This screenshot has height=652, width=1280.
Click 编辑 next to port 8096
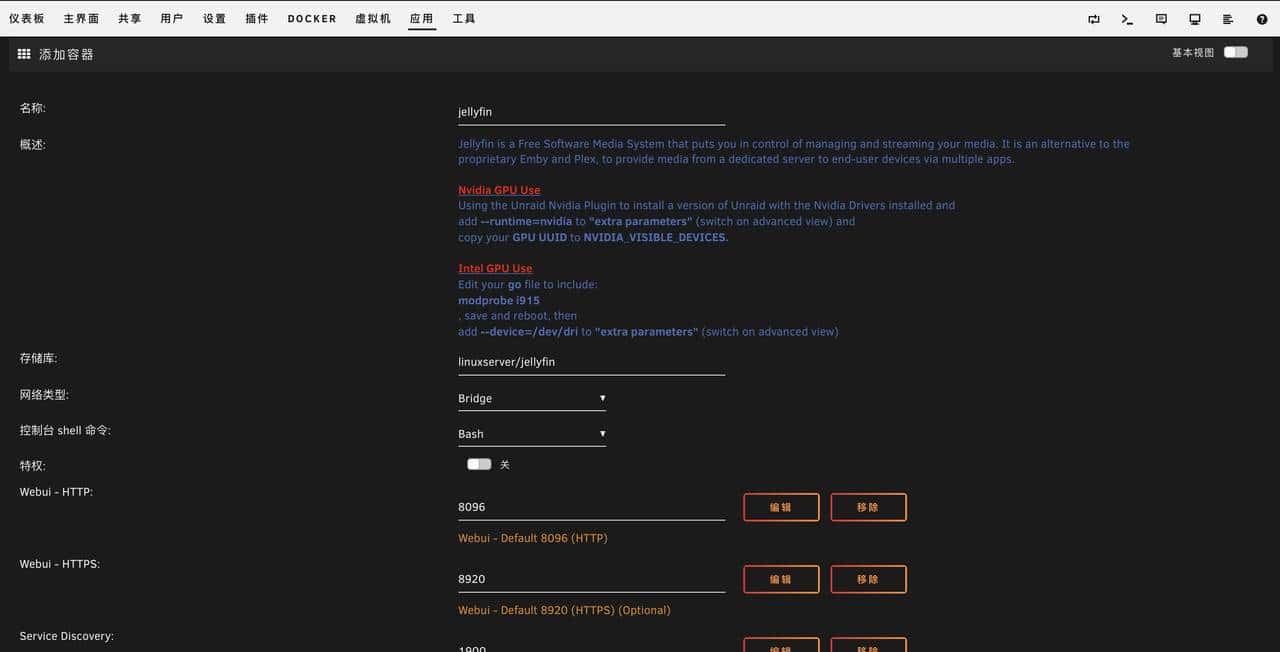[x=781, y=507]
